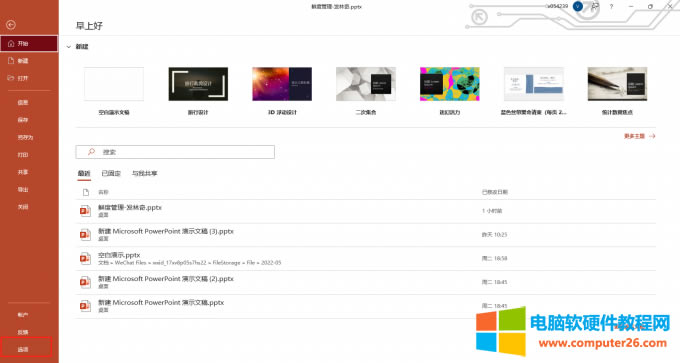Select 帐户 in the sidebar
Viewport: 680px width, 363px height.
[x=23, y=315]
